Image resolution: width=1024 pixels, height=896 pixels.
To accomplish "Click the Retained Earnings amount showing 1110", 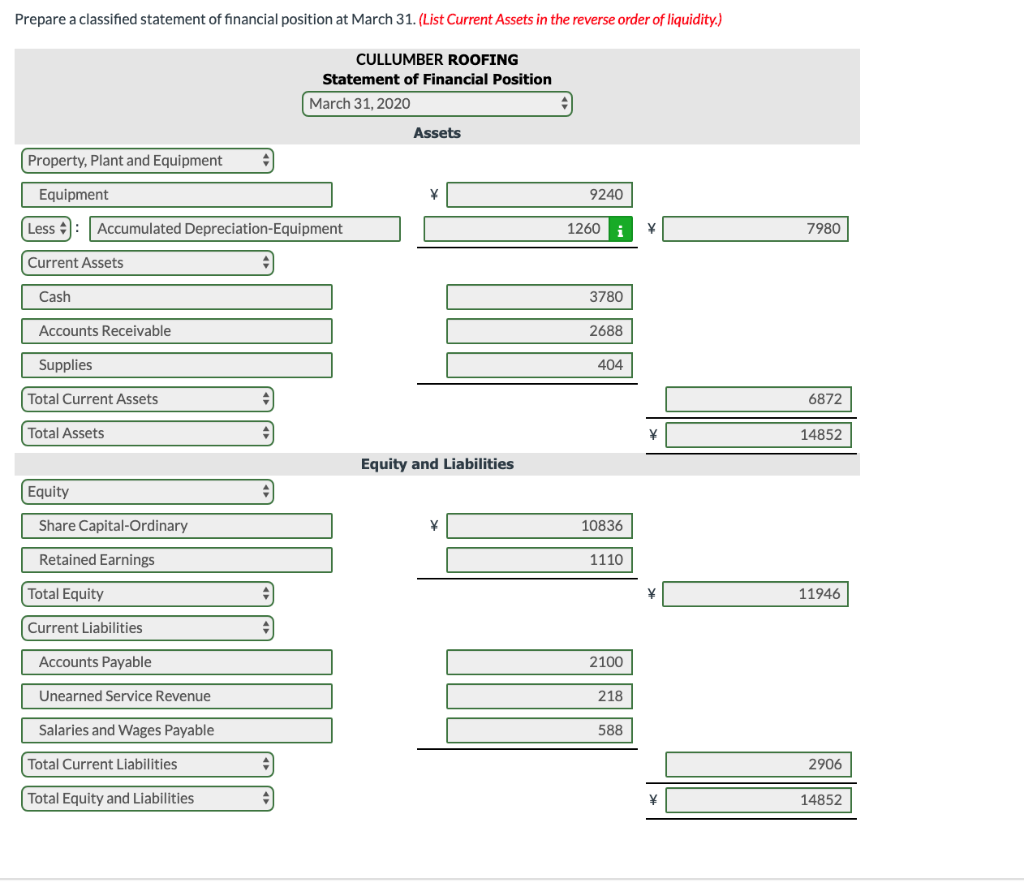I will (x=539, y=559).
